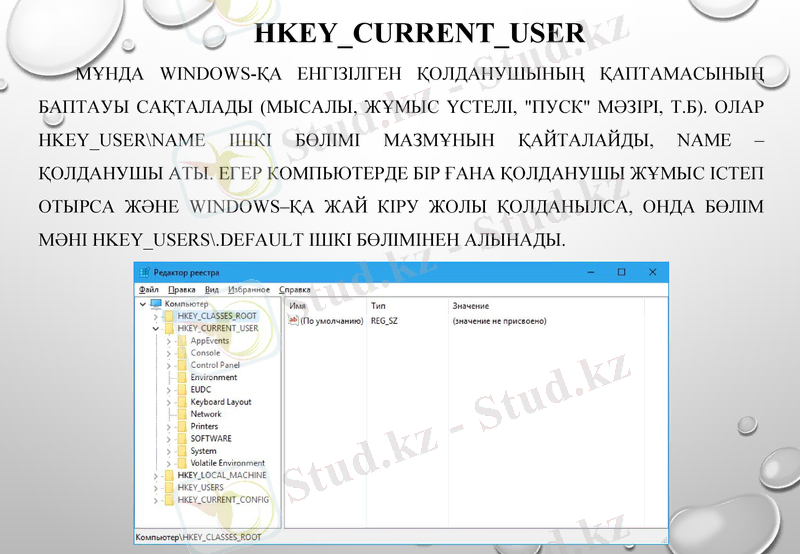Open the Правка menu
The height and width of the screenshot is (554, 800).
click(x=182, y=290)
